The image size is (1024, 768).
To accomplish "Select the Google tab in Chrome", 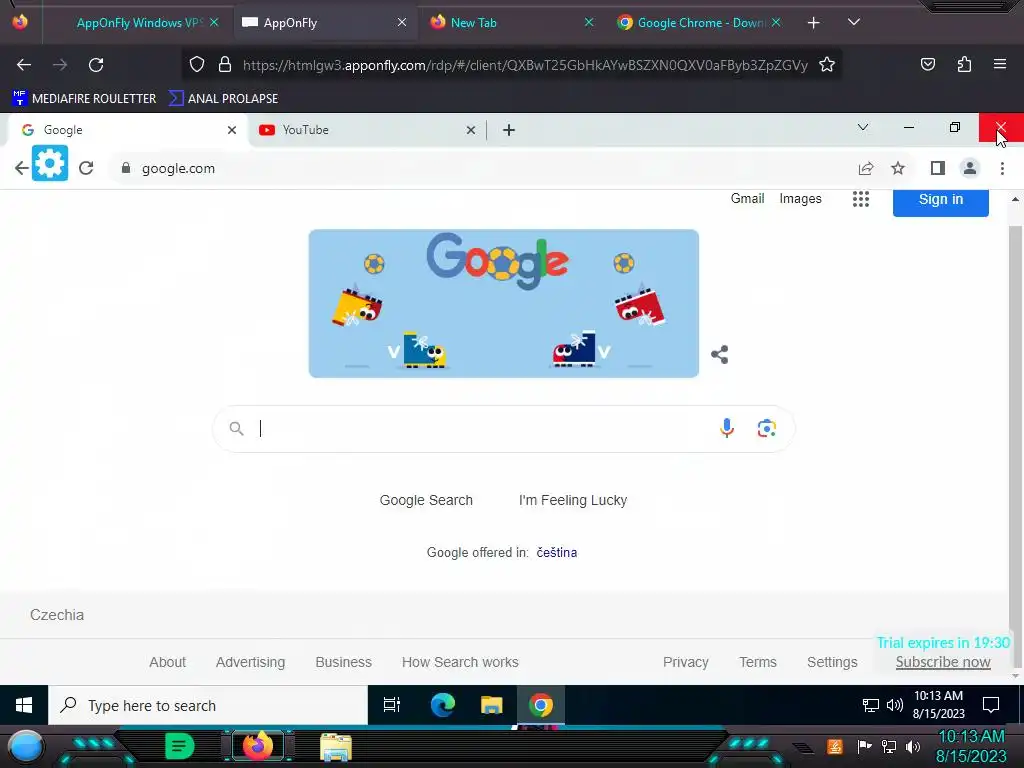I will pyautogui.click(x=124, y=130).
